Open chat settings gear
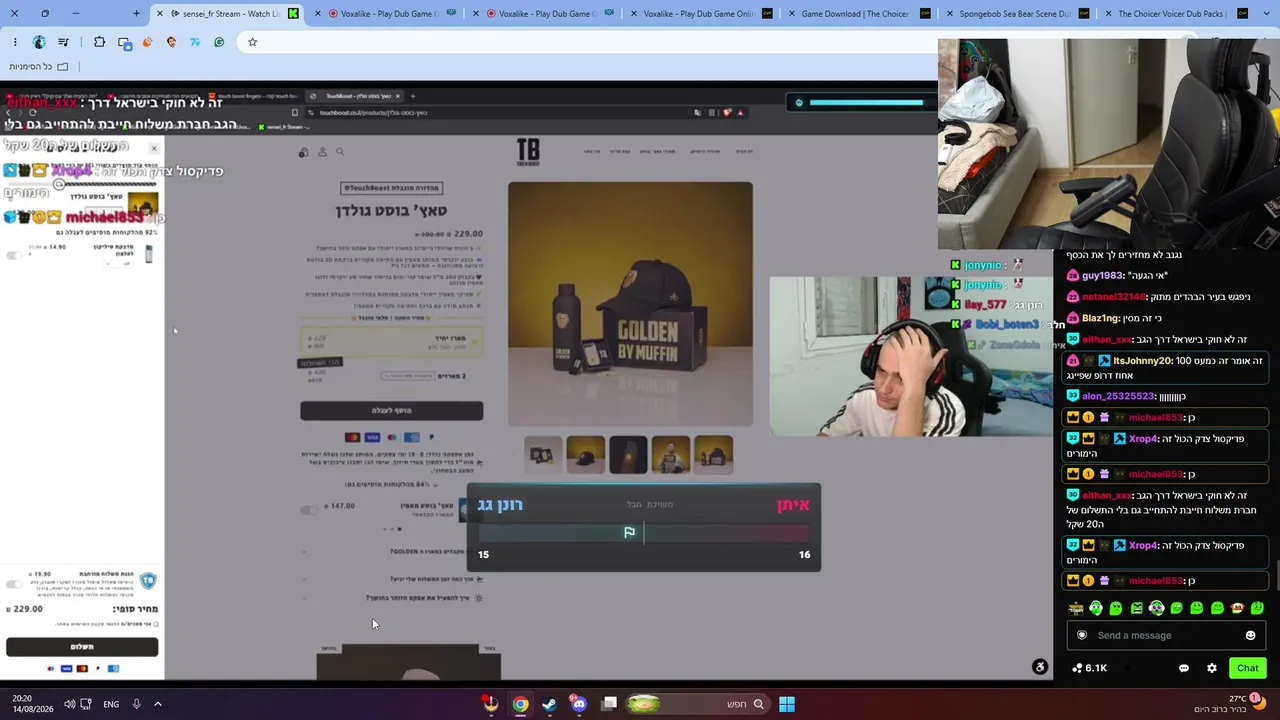 tap(1212, 668)
